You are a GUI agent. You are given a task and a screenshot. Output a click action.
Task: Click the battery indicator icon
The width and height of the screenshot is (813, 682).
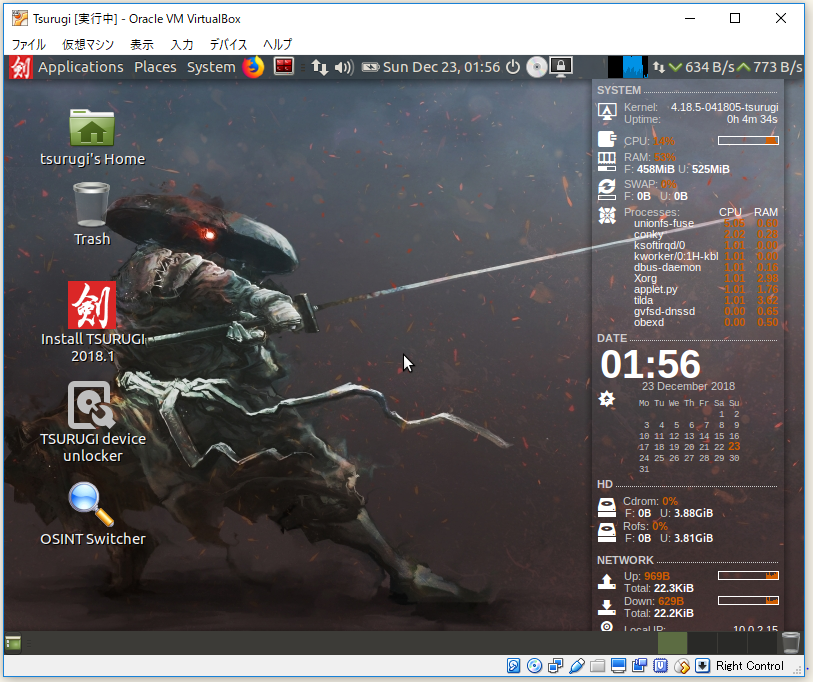click(370, 67)
